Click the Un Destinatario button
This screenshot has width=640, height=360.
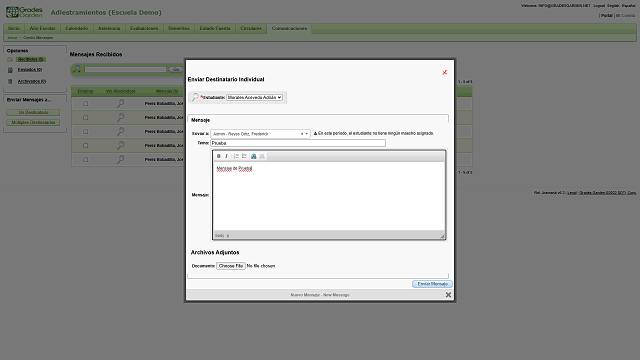(x=33, y=112)
